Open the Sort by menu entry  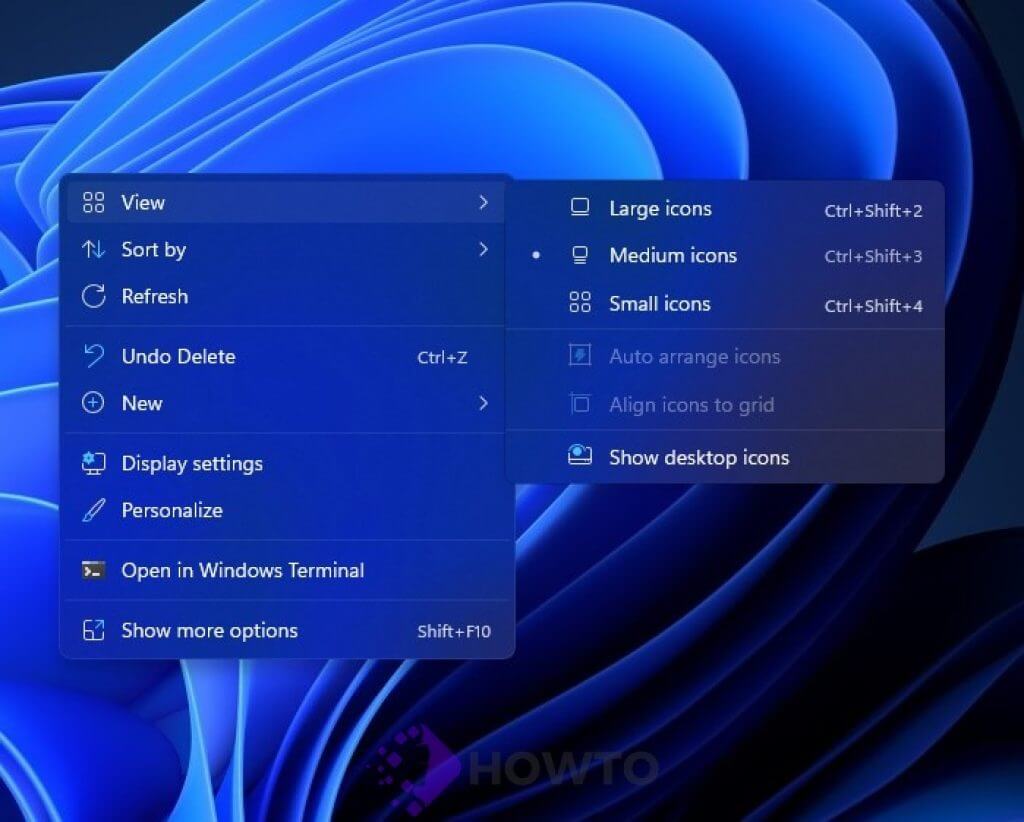286,249
